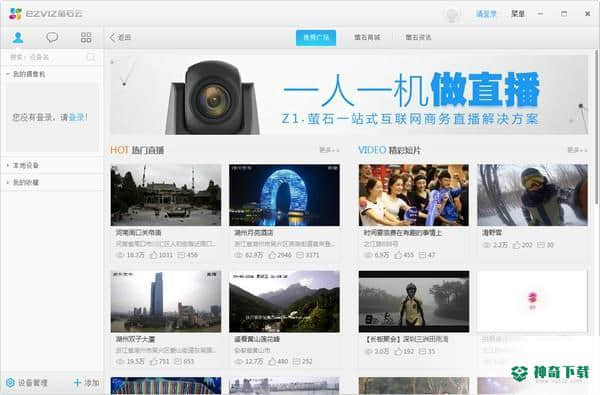Open the blue glowing arch building thumbnail
Screen dimensions: 600x395
(x=284, y=195)
